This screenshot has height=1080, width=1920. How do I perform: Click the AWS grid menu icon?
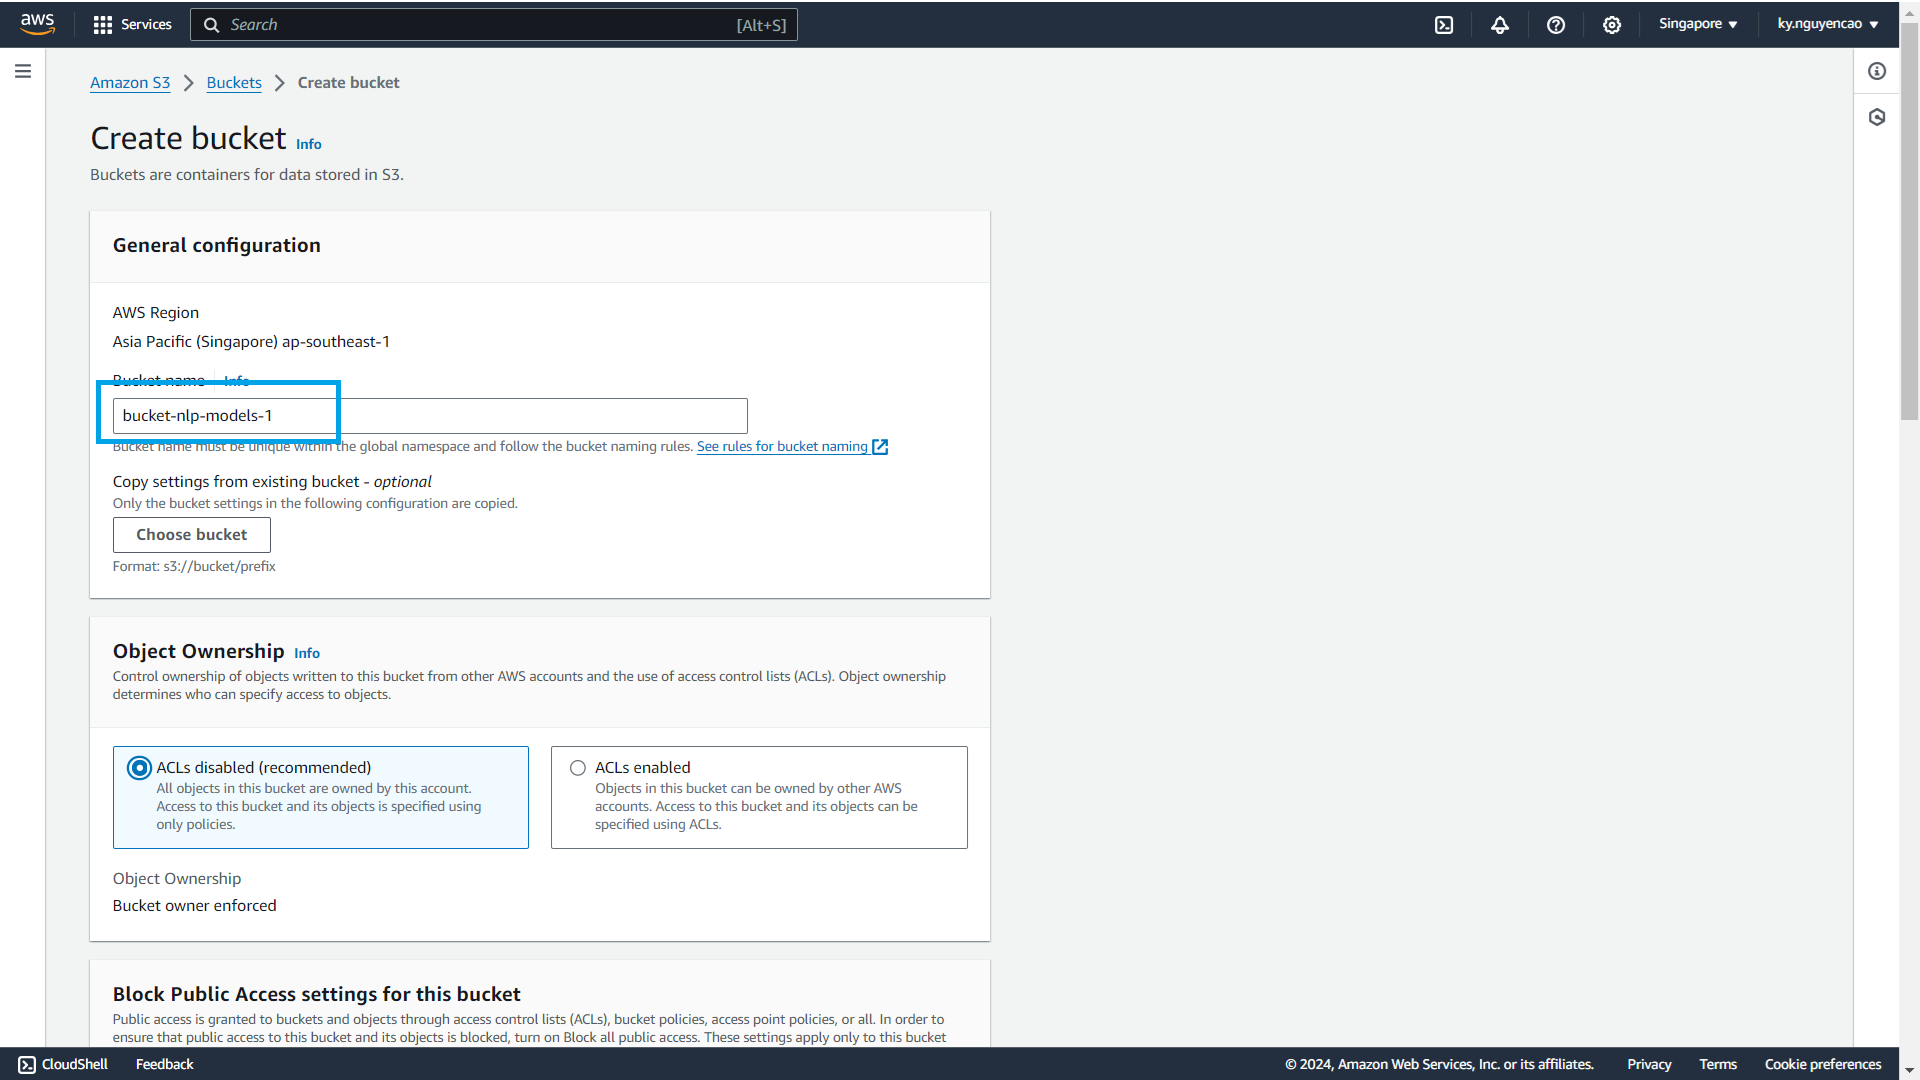(x=104, y=24)
